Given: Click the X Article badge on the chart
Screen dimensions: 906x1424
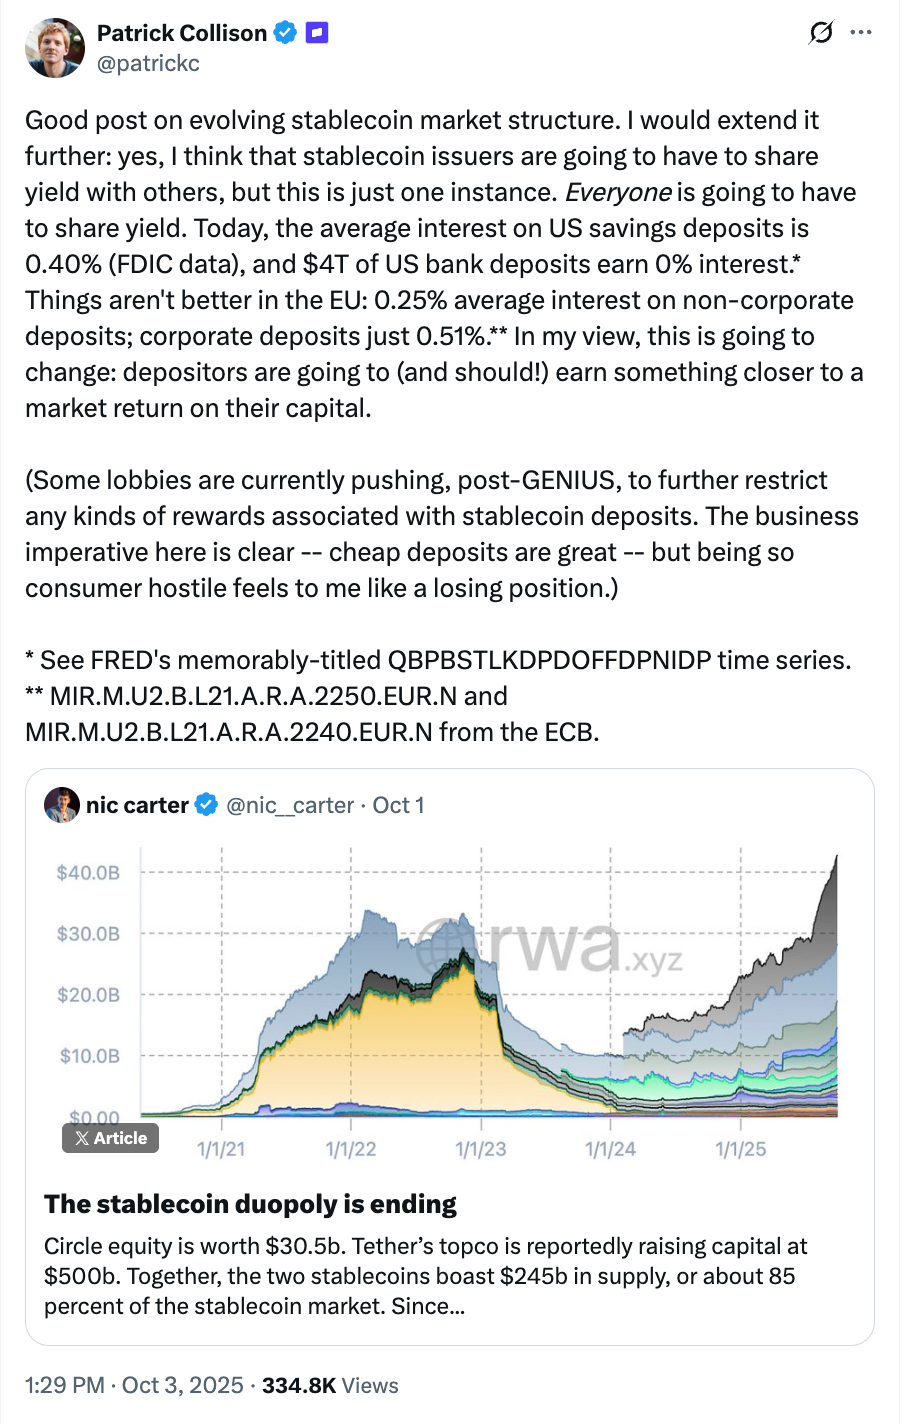Looking at the screenshot, I should (x=111, y=1138).
